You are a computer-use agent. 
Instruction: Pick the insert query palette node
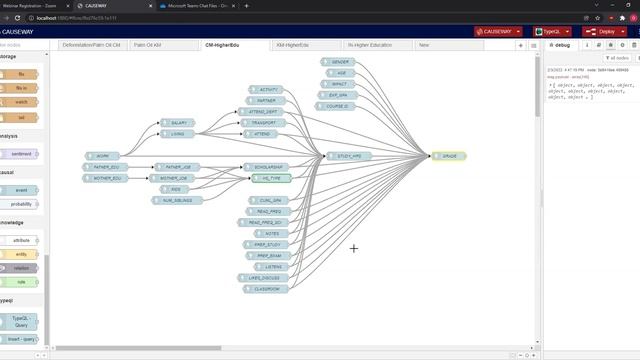(x=19, y=339)
